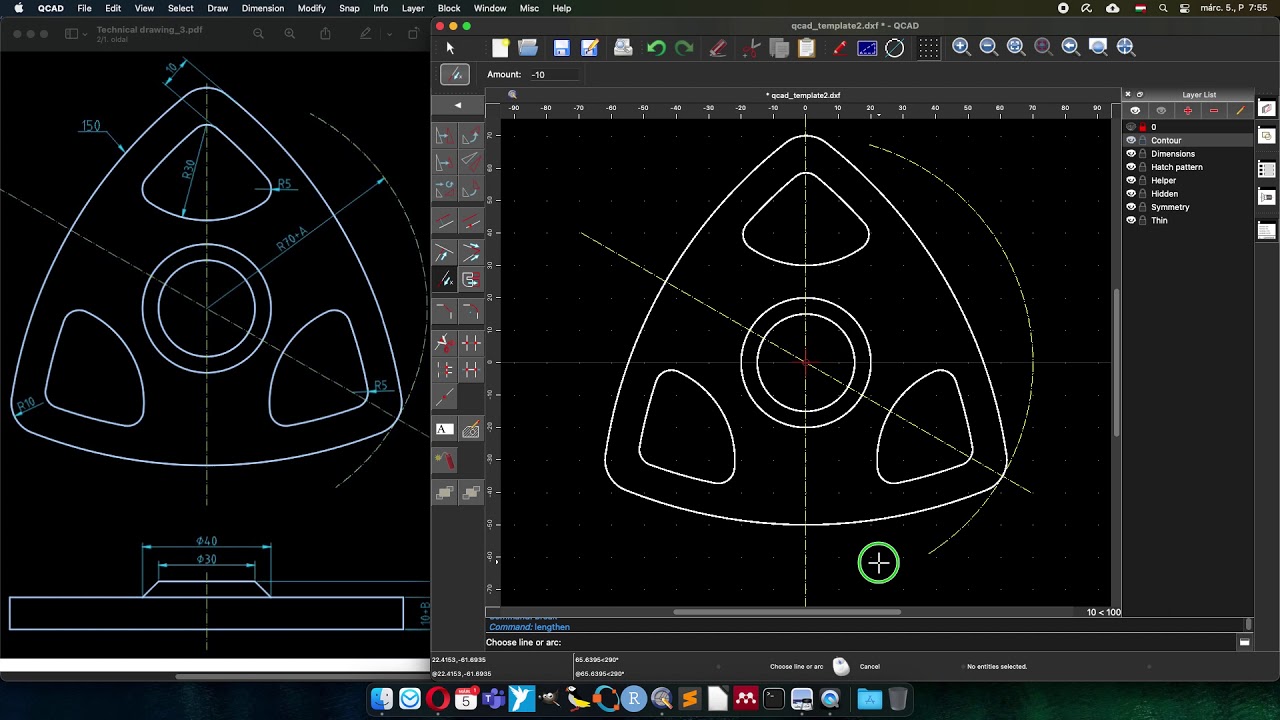Image resolution: width=1280 pixels, height=720 pixels.
Task: Toggle visibility of Contour layer
Action: tap(1131, 140)
